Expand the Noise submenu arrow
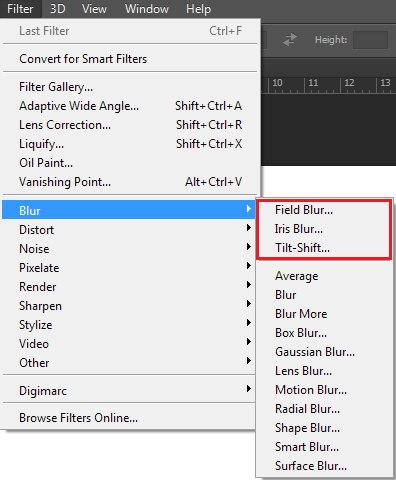Viewport: 396px width, 480px height. click(248, 247)
